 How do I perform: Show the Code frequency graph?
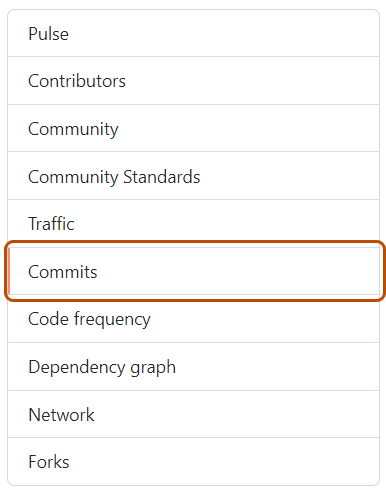193,319
